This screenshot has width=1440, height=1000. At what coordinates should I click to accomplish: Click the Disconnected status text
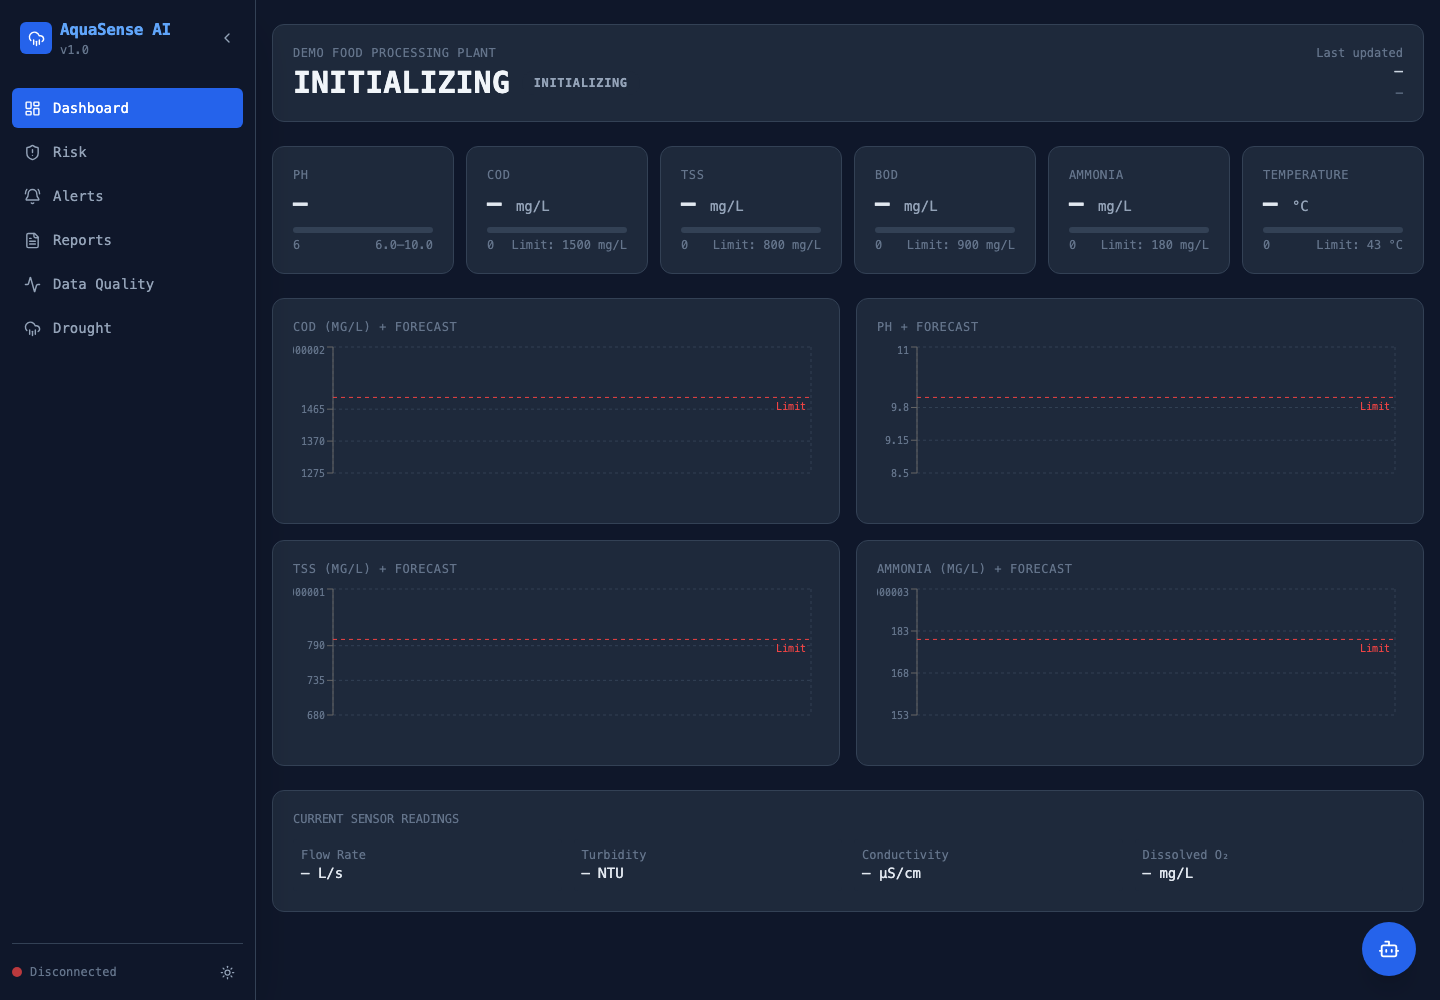[x=73, y=972]
